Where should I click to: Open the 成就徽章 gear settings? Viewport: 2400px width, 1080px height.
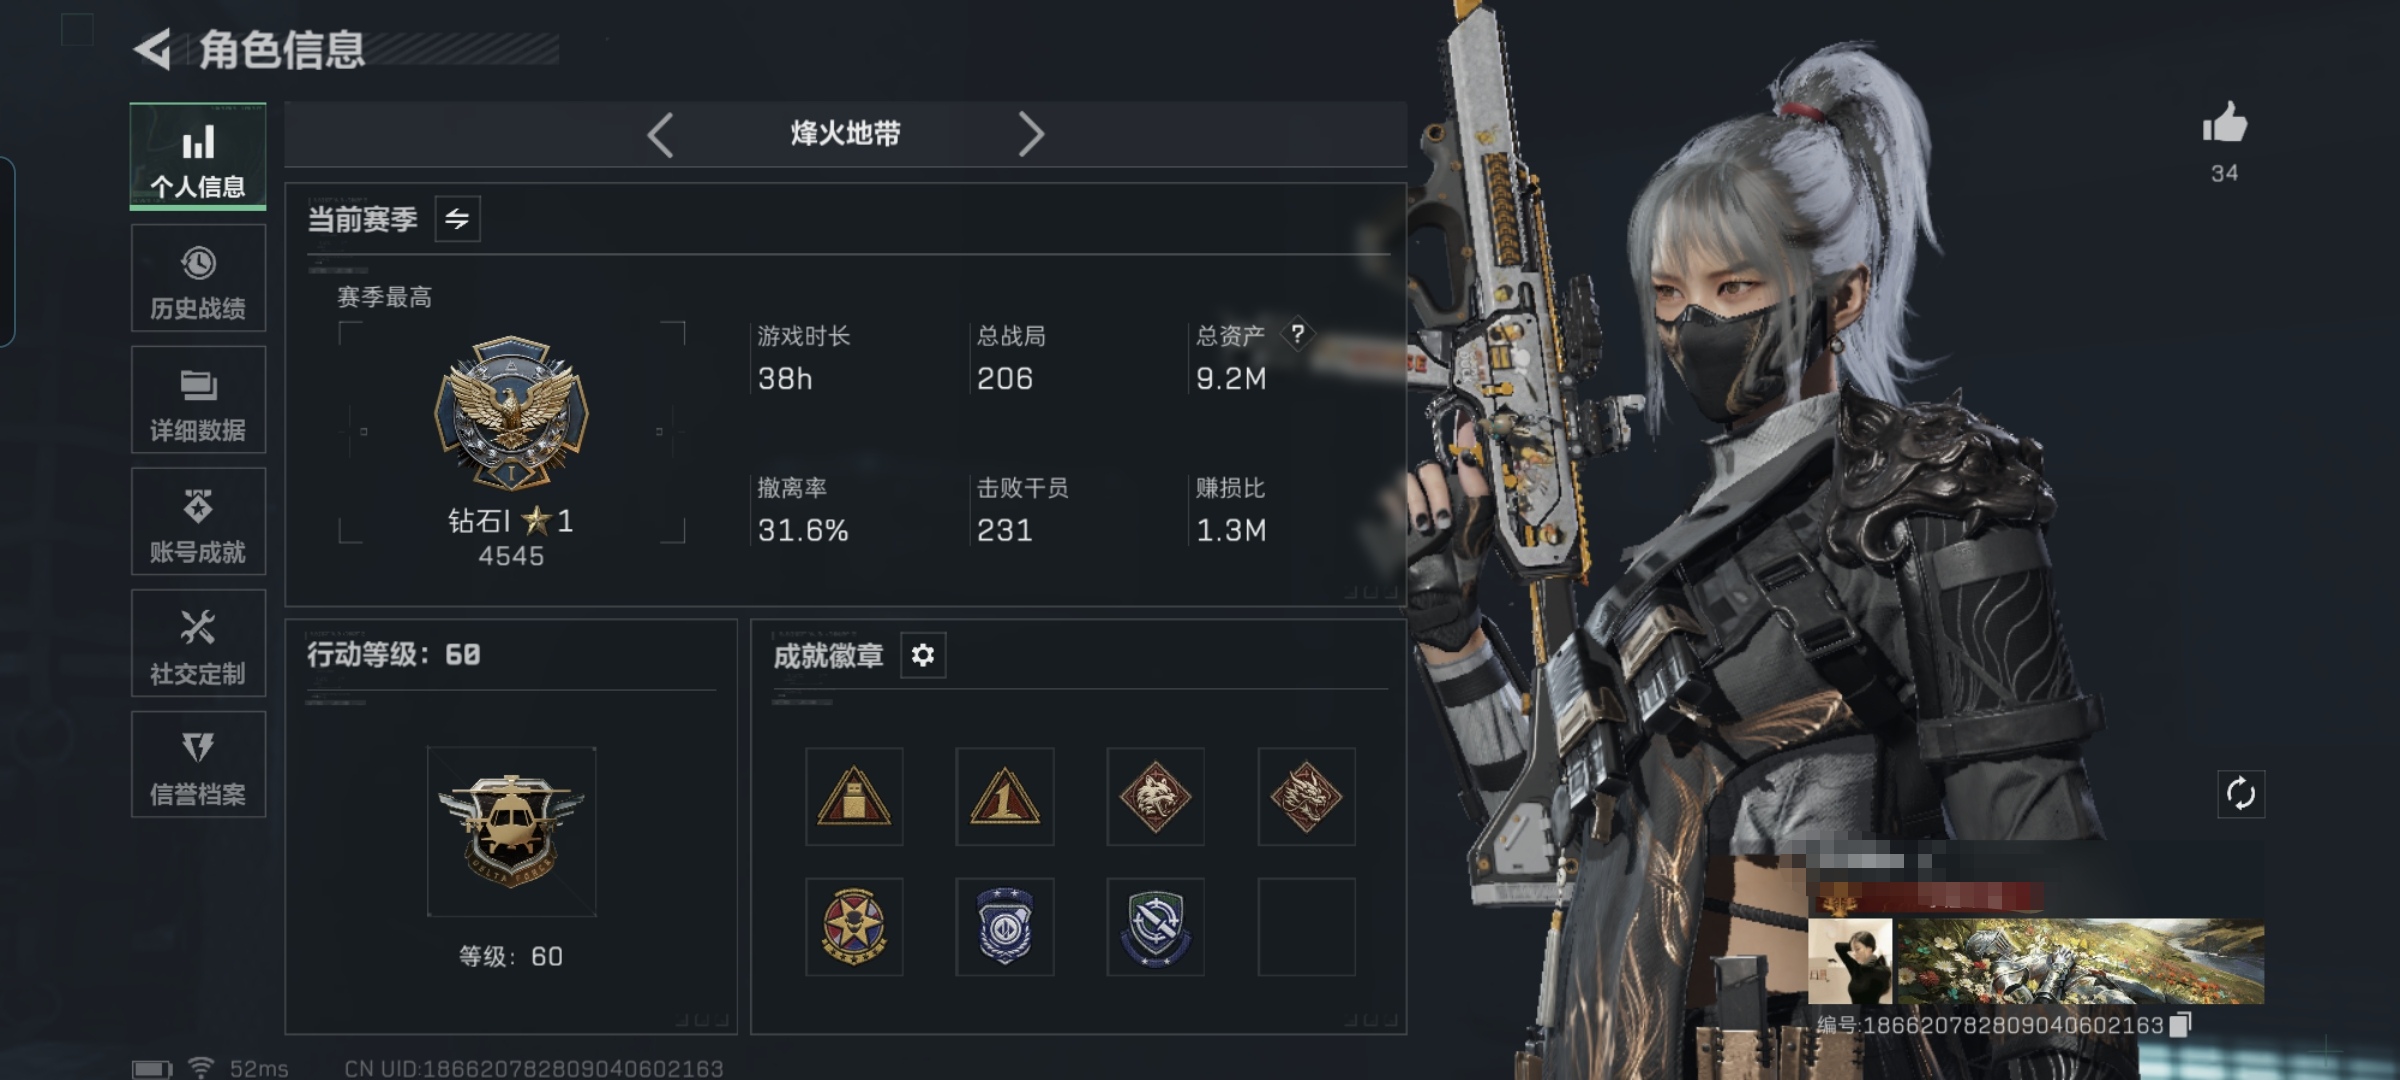[922, 655]
